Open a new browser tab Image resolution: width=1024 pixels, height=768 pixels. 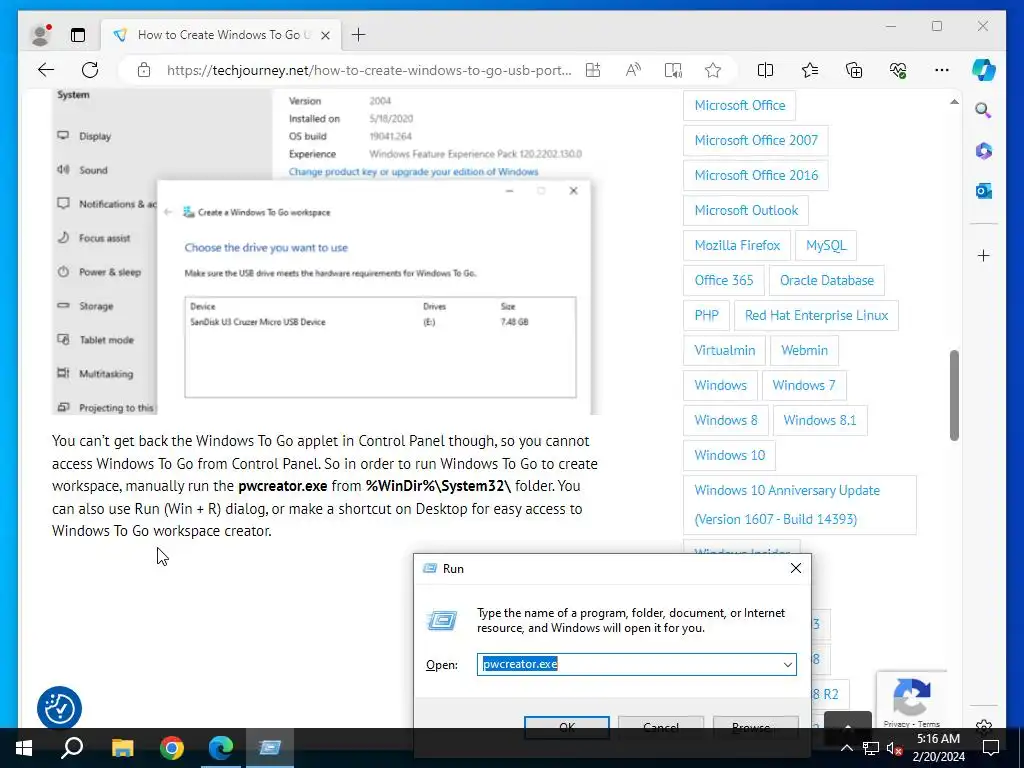[359, 35]
